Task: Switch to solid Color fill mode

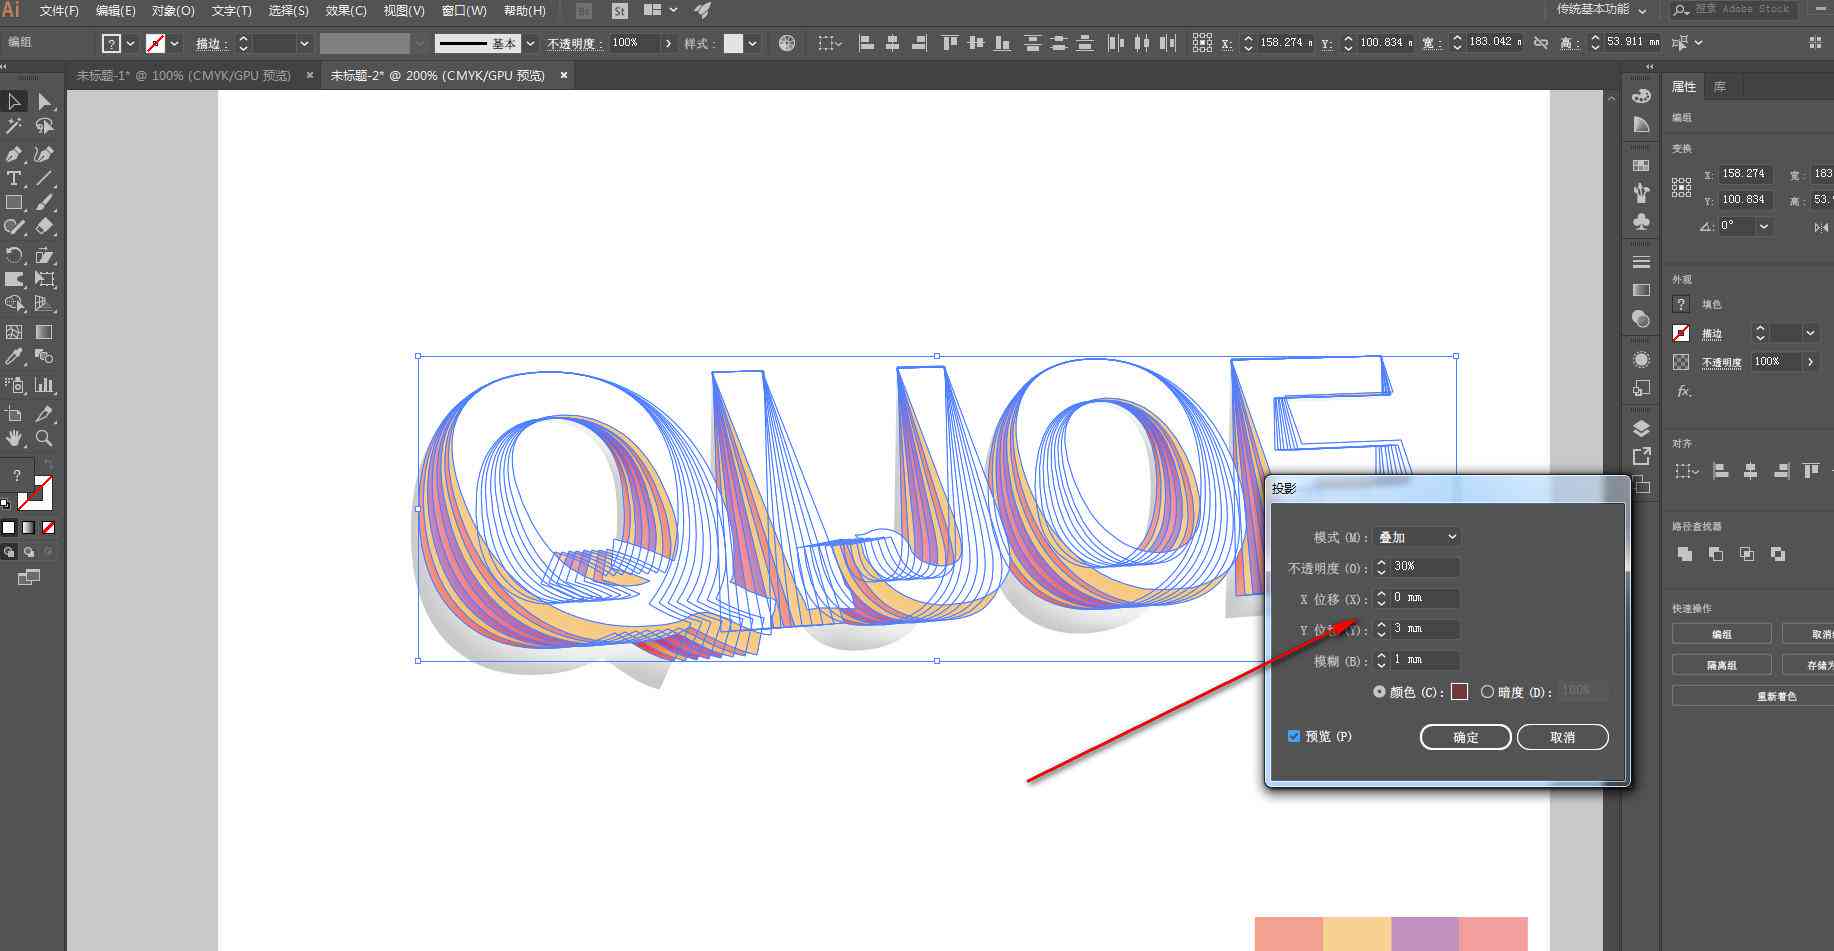Action: click(x=9, y=528)
